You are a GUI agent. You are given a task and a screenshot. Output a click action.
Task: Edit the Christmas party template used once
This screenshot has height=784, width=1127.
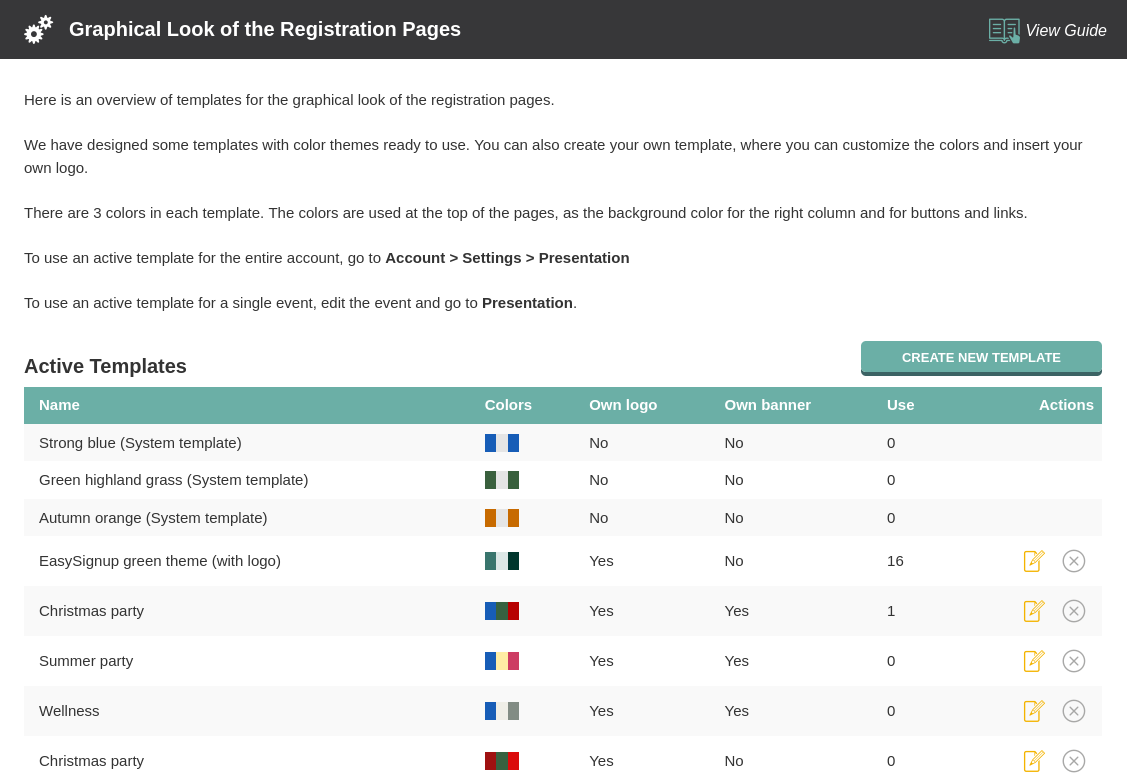(1034, 611)
